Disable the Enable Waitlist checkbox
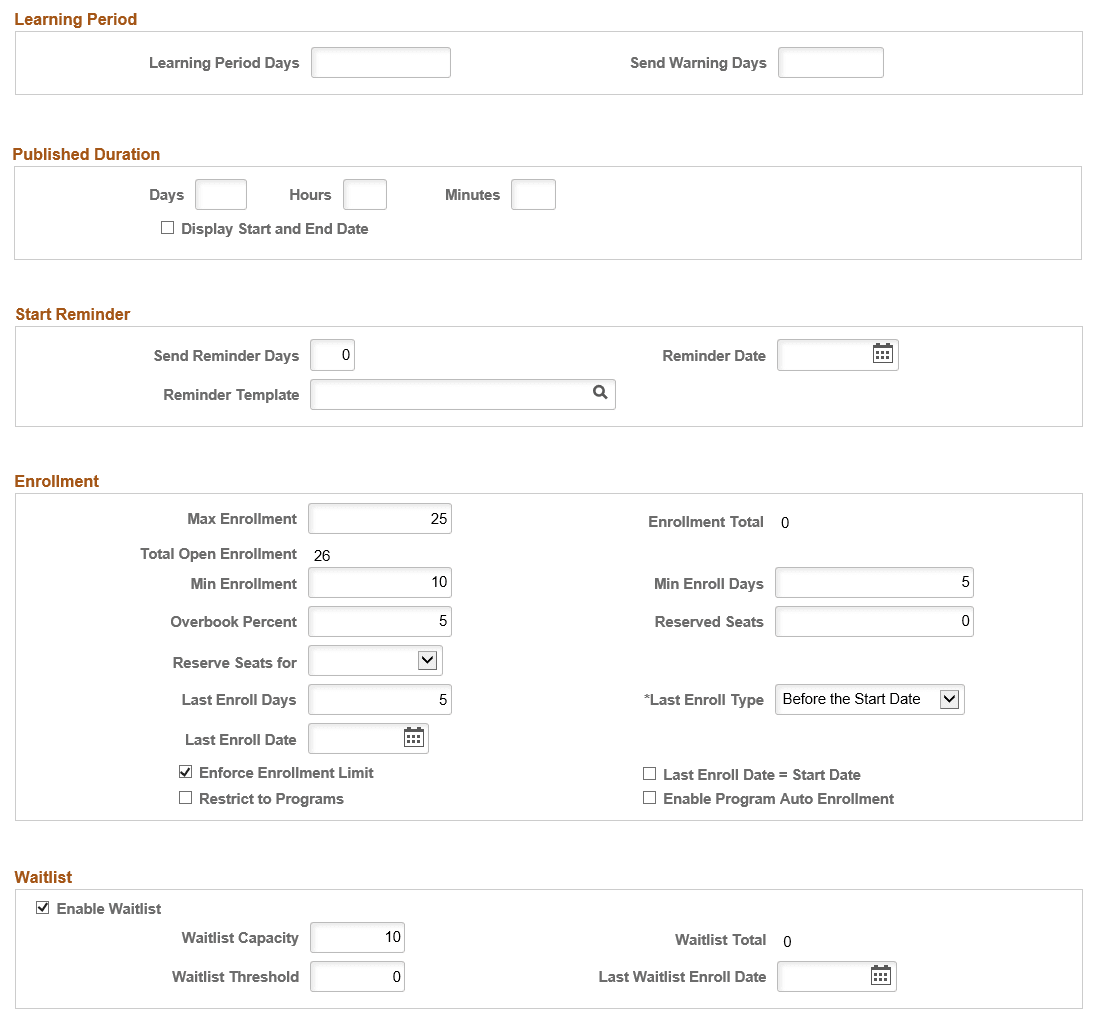 tap(42, 907)
